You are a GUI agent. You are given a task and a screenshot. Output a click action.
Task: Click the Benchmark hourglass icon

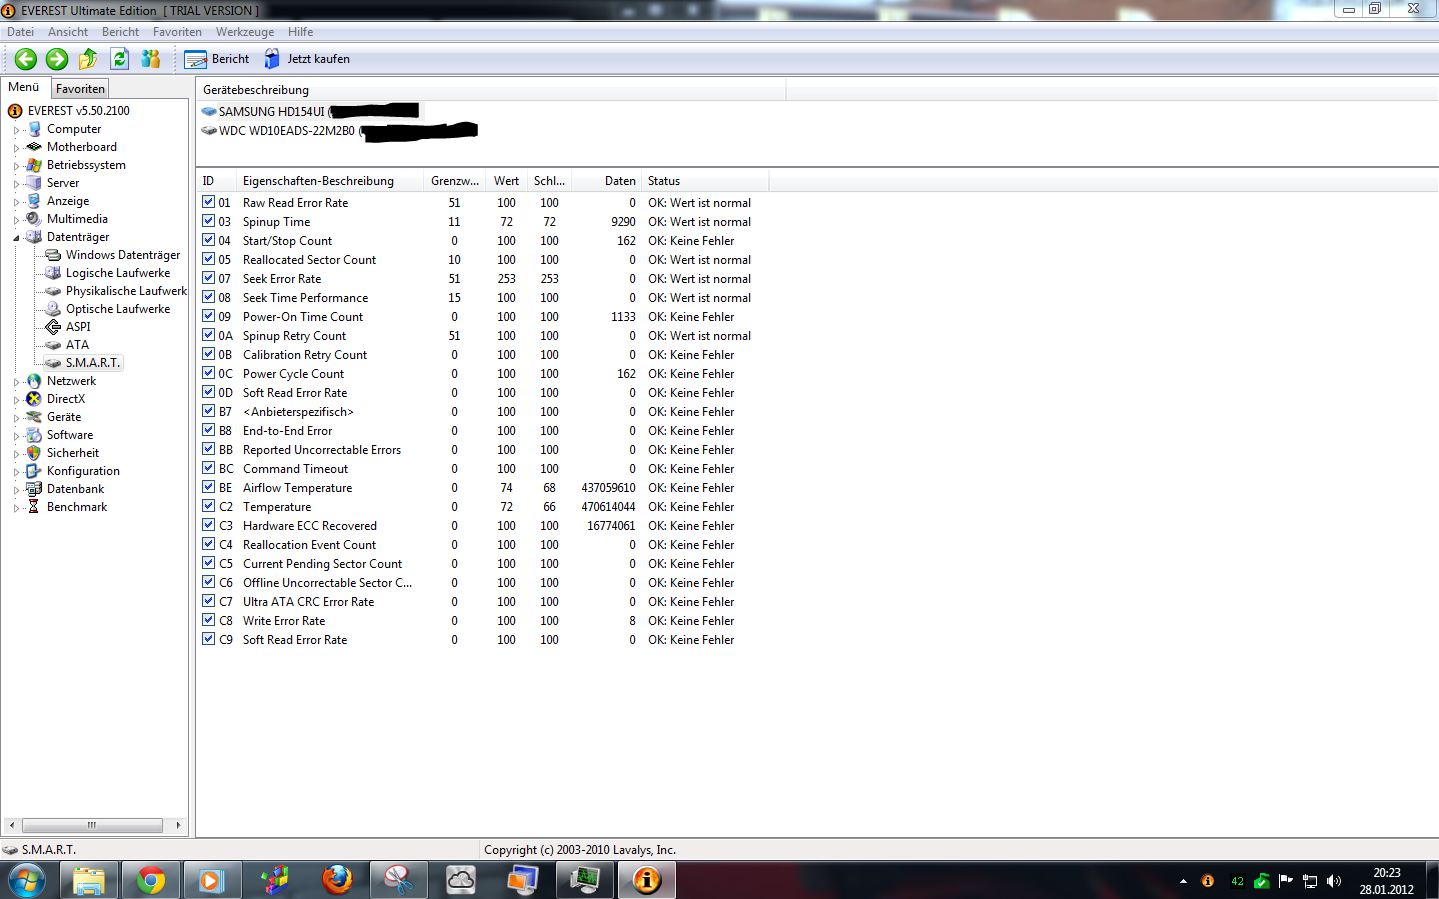coord(34,507)
